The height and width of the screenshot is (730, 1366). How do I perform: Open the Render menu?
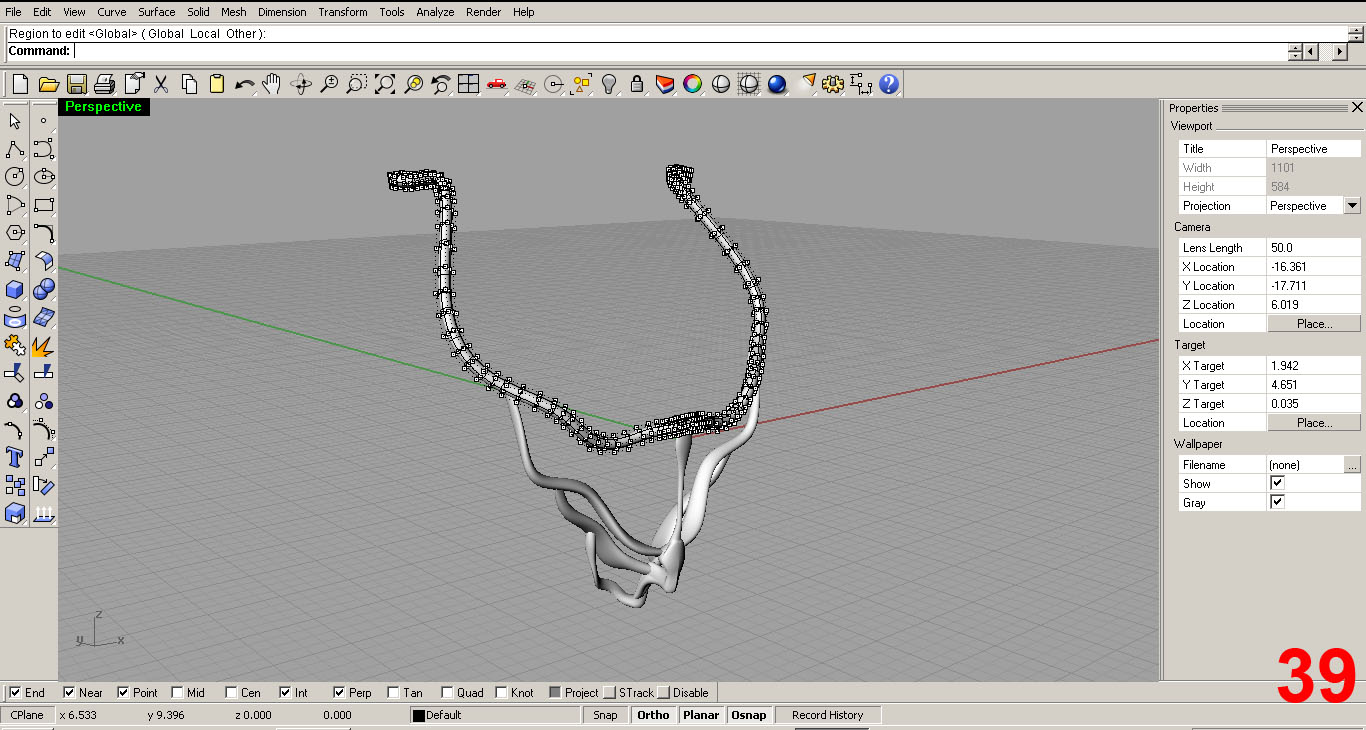[x=484, y=12]
